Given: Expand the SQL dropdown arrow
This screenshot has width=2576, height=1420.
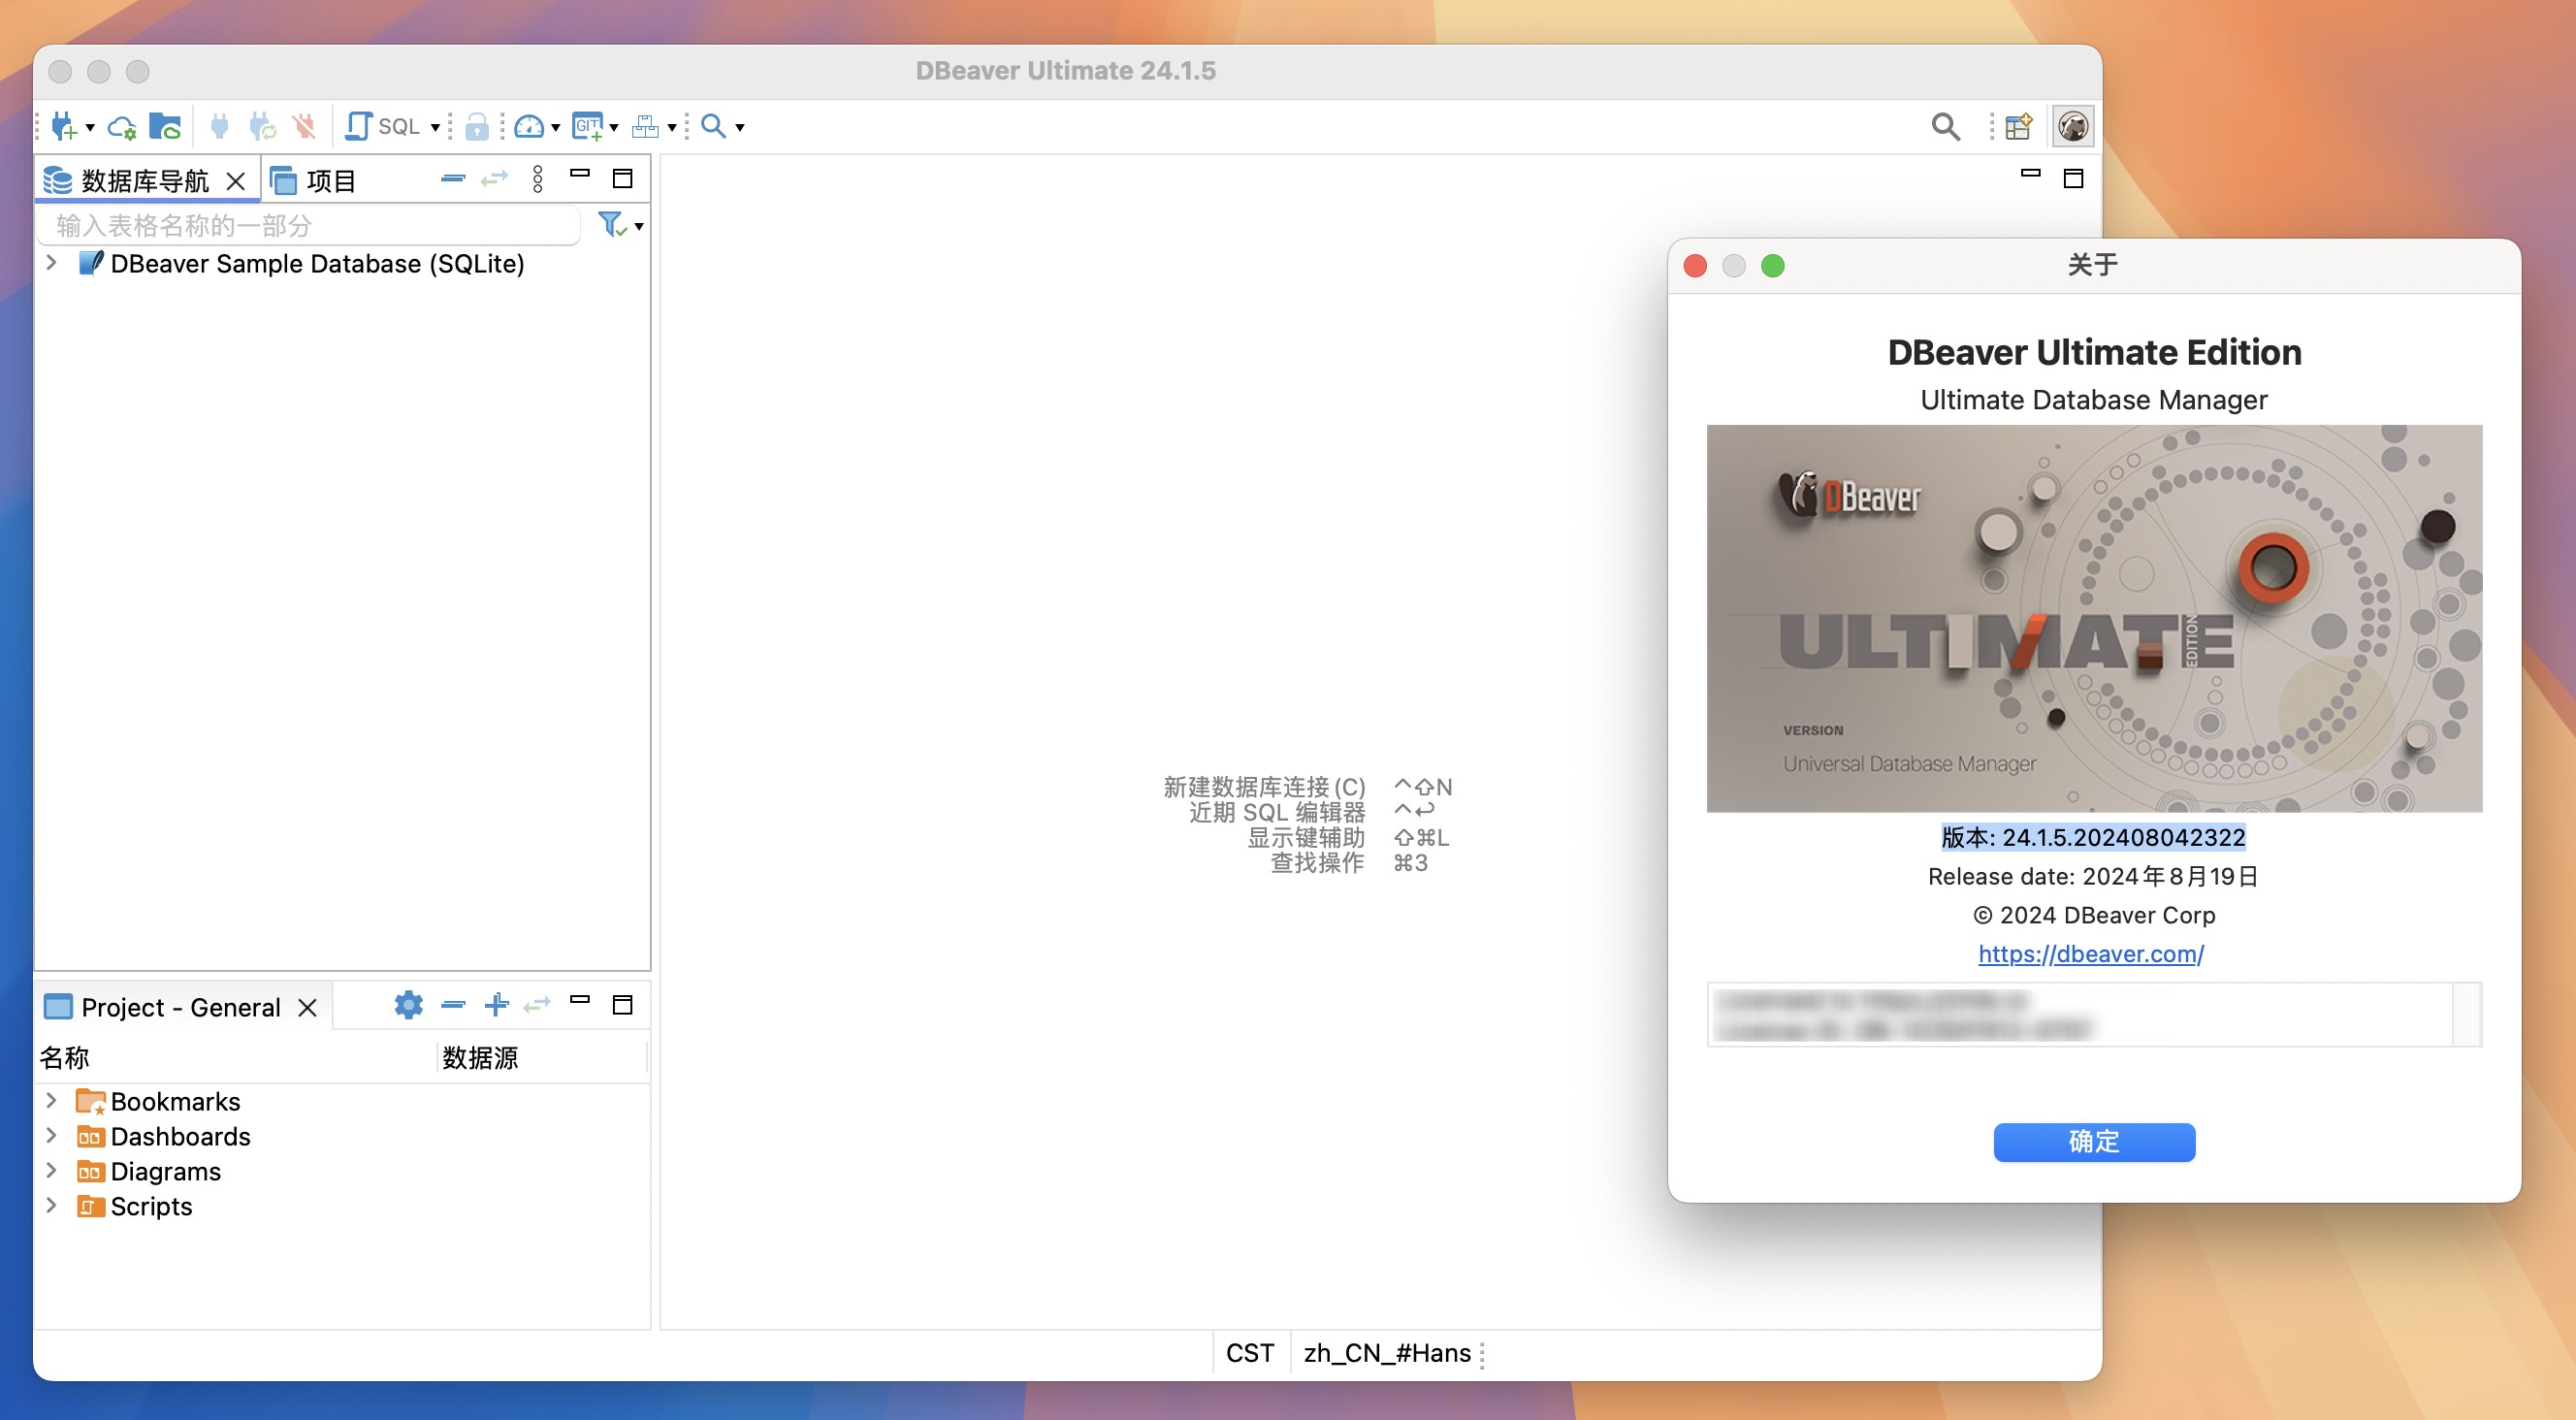Looking at the screenshot, I should pos(435,127).
